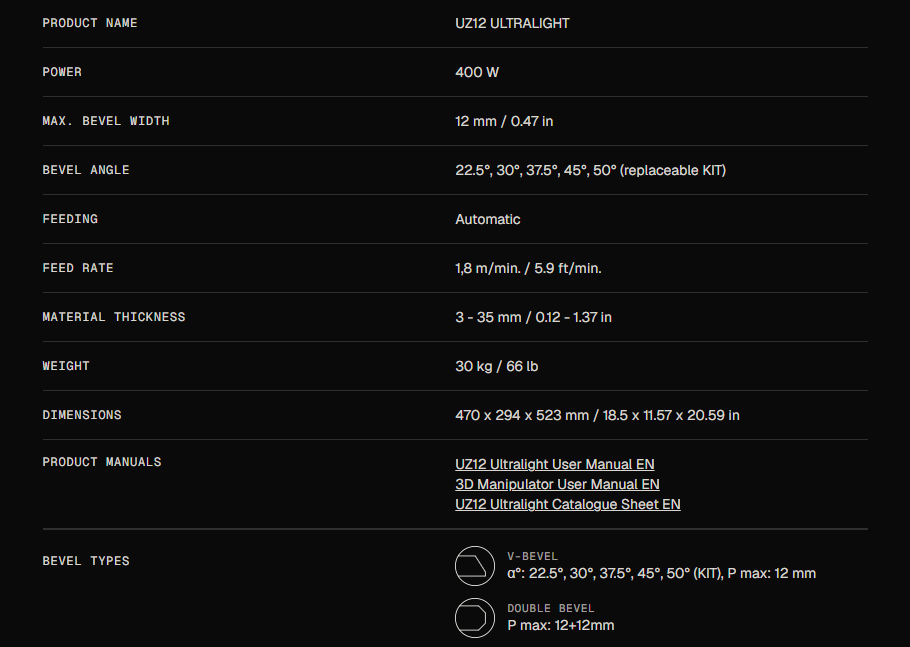Screen dimensions: 910x647
Task: Click the bevel angle replaceable KIT value
Action: [590, 170]
